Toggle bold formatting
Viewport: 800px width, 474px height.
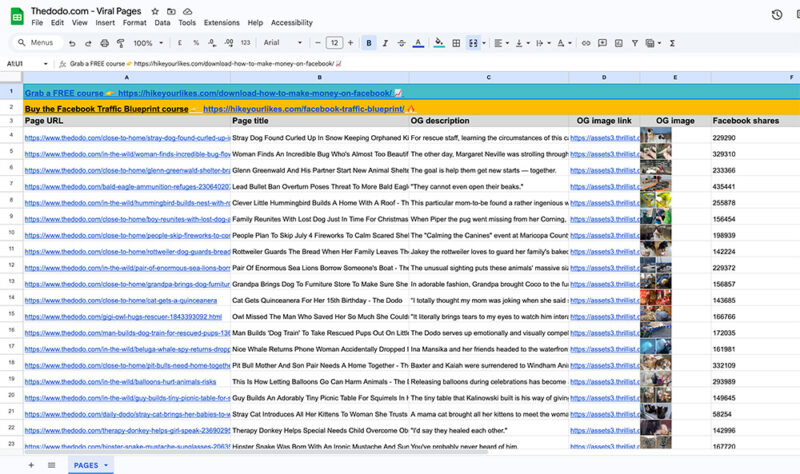(369, 43)
